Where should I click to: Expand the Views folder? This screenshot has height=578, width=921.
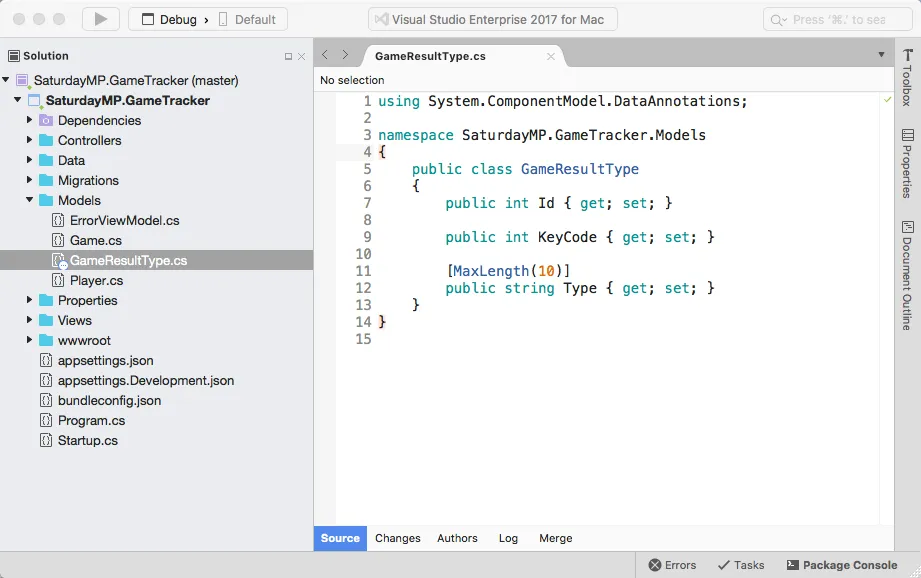[x=29, y=320]
